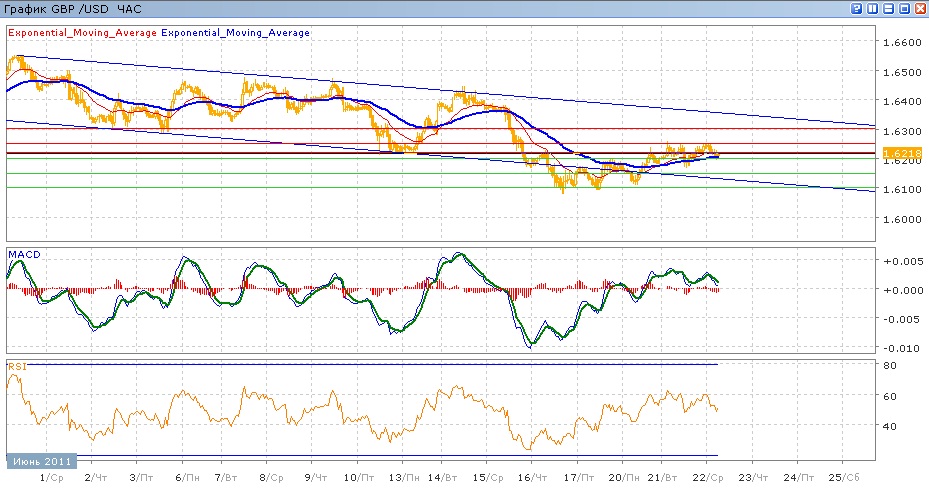This screenshot has width=929, height=489.
Task: Click the 6/Пн date on time axis
Action: (x=186, y=478)
